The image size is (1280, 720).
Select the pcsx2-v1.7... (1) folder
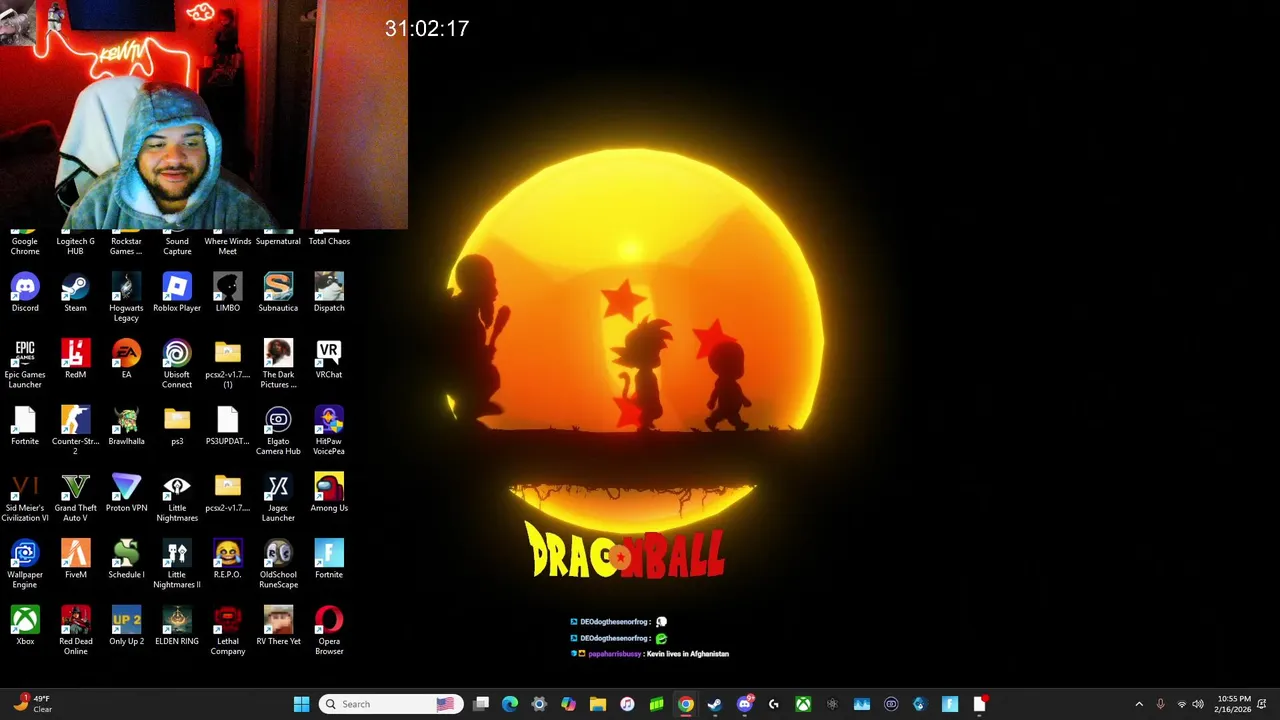[x=228, y=364]
